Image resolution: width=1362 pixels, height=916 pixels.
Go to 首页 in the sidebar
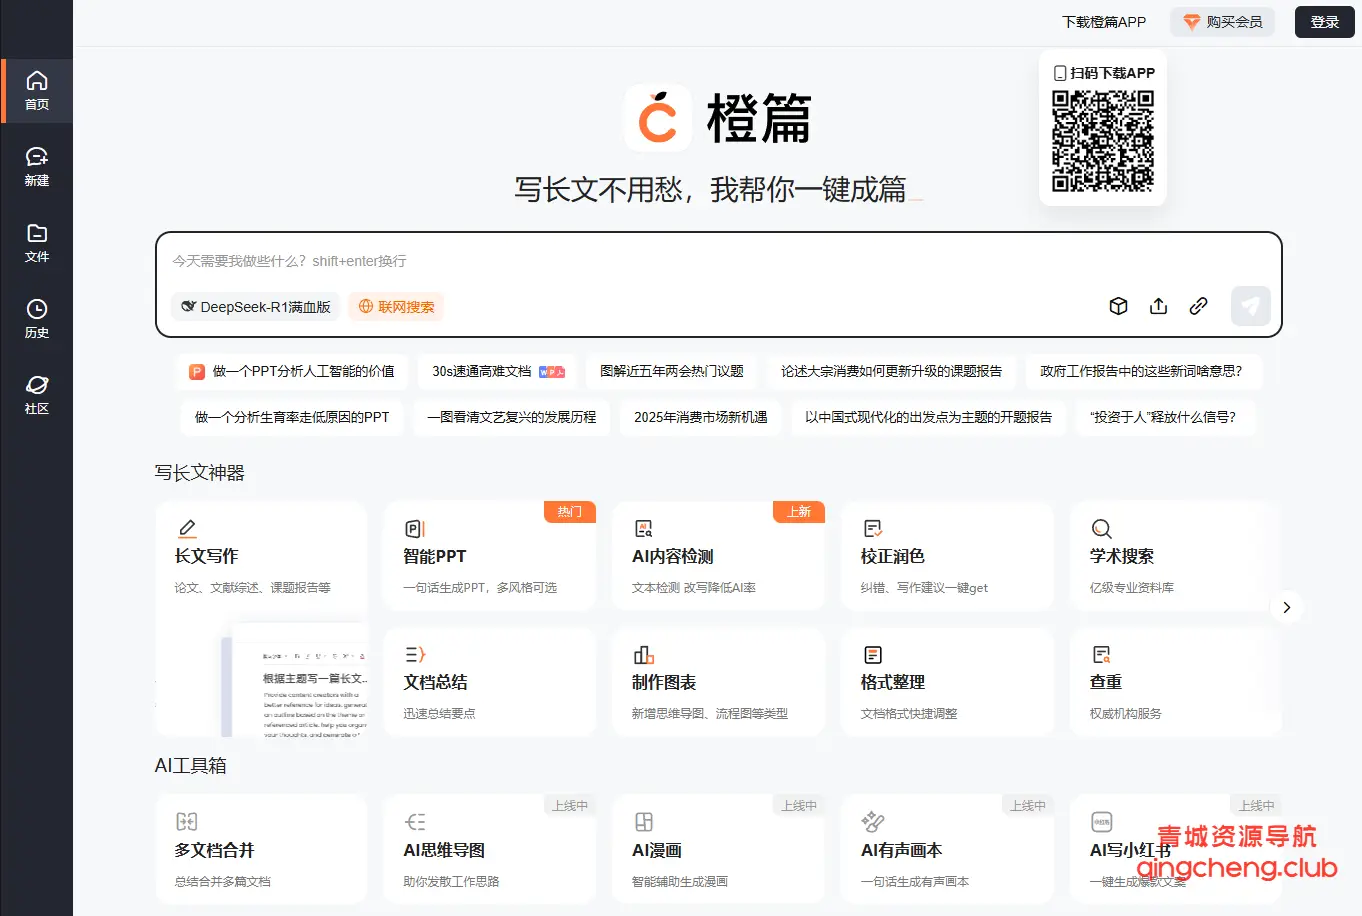point(37,90)
